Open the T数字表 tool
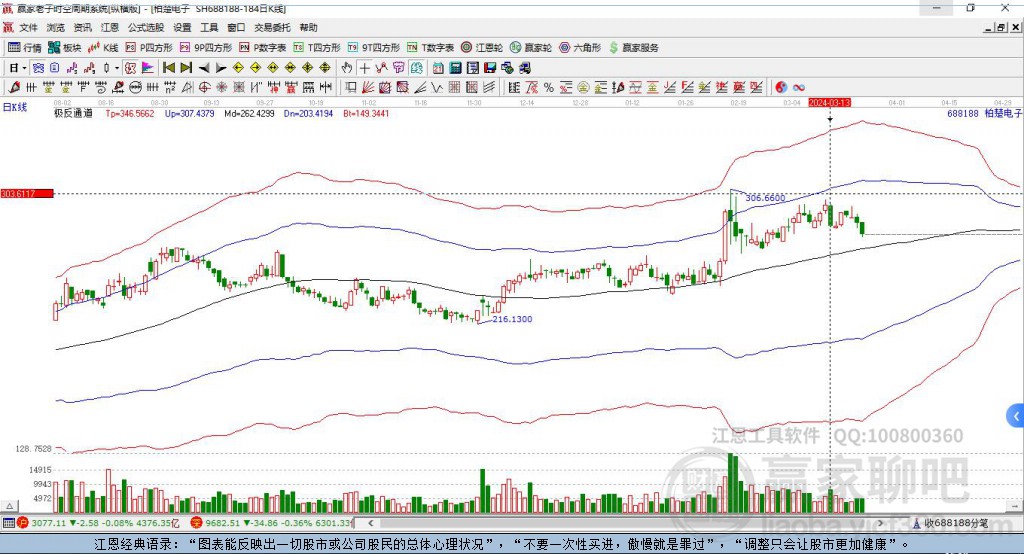The width and height of the screenshot is (1024, 554). pos(430,48)
